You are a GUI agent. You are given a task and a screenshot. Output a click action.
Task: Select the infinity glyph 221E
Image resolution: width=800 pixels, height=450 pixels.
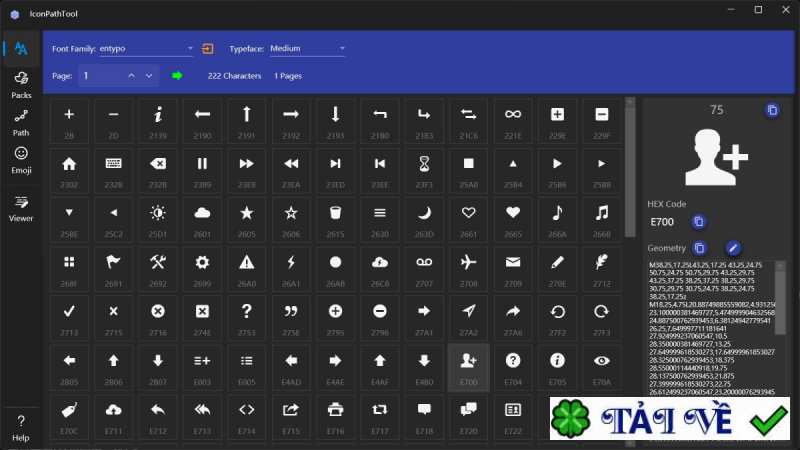(x=513, y=121)
